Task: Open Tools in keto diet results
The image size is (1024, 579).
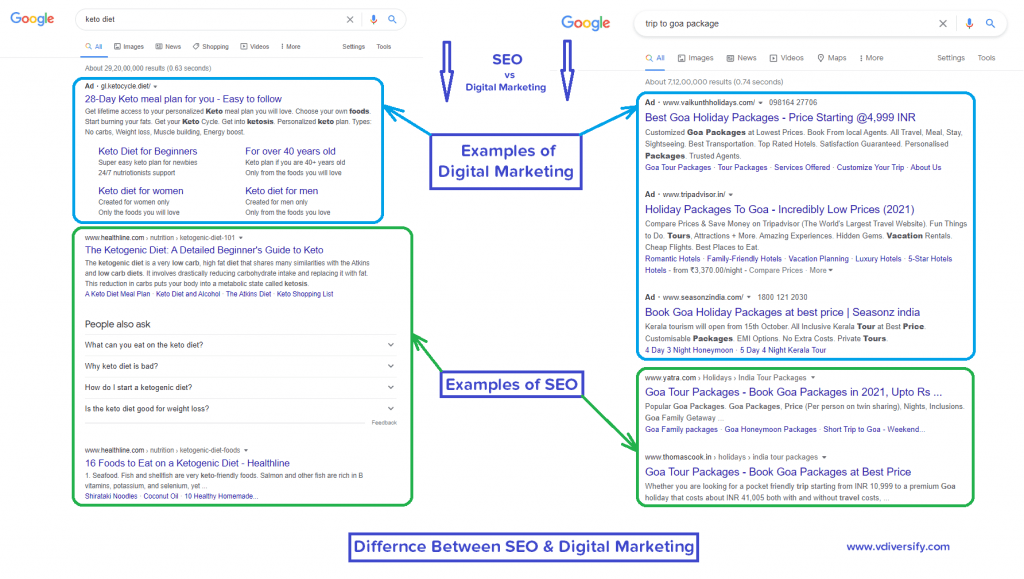Action: [383, 47]
